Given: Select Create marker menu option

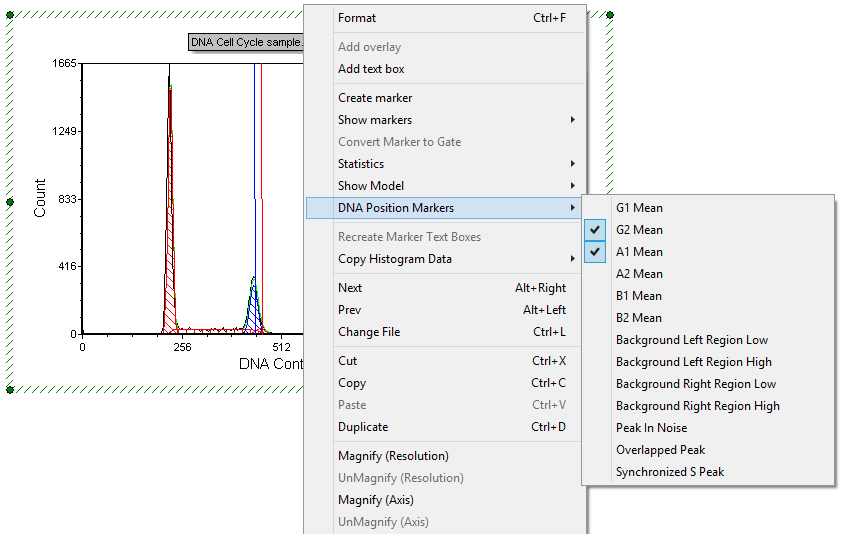Looking at the screenshot, I should coord(375,98).
